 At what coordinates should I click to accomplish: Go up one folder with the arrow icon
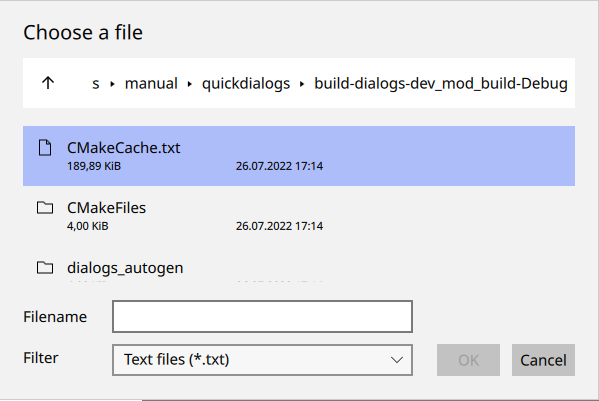pyautogui.click(x=48, y=83)
